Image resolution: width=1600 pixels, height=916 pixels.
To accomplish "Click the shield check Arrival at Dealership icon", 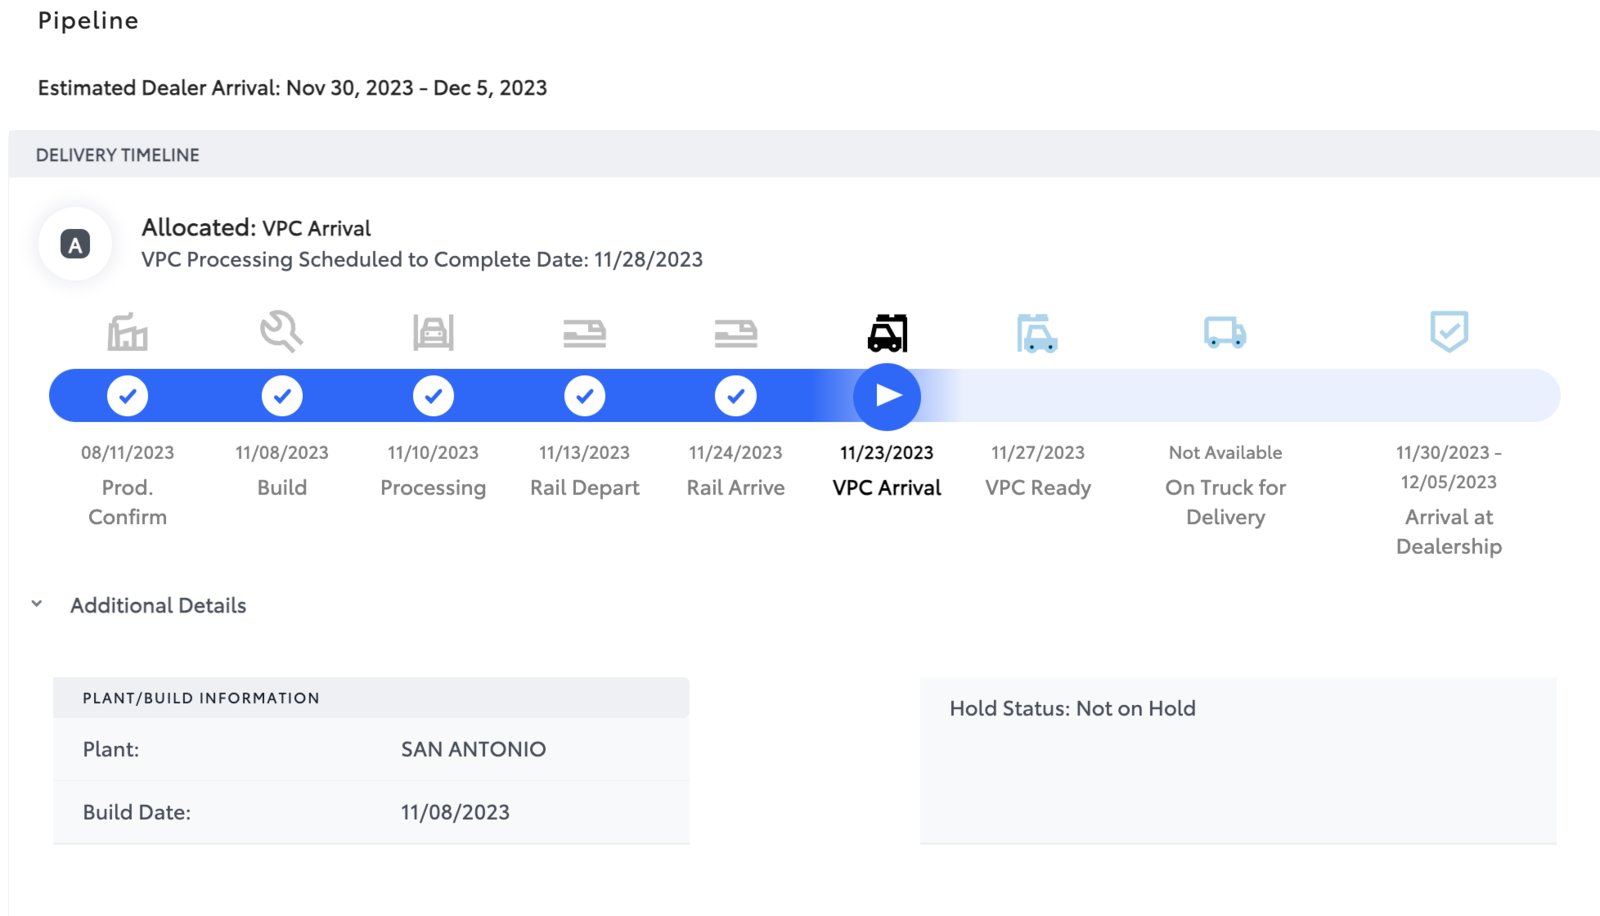I will (1449, 331).
